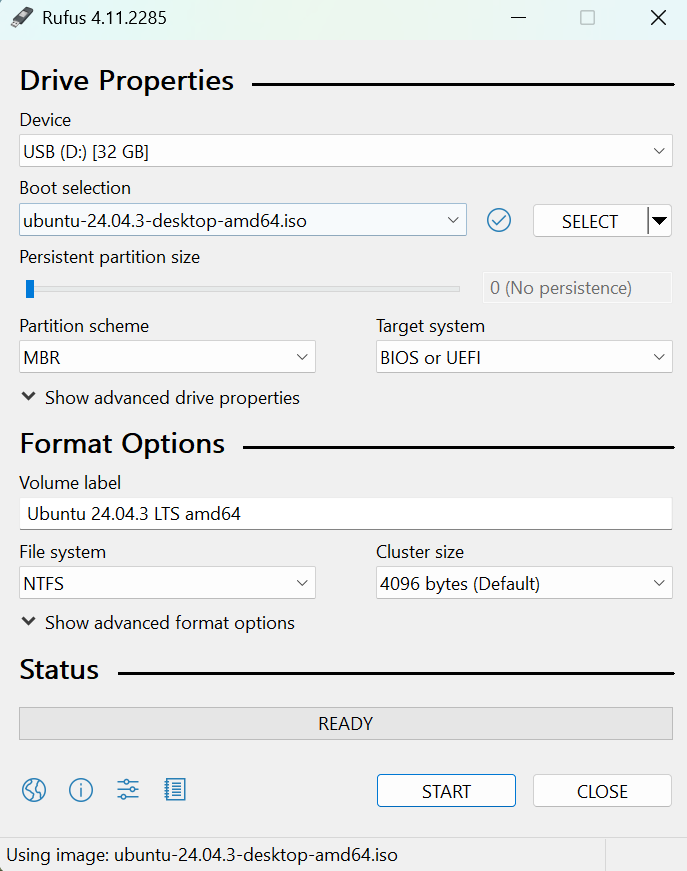Click the checksum checkmark icon
687x871 pixels.
tap(499, 221)
